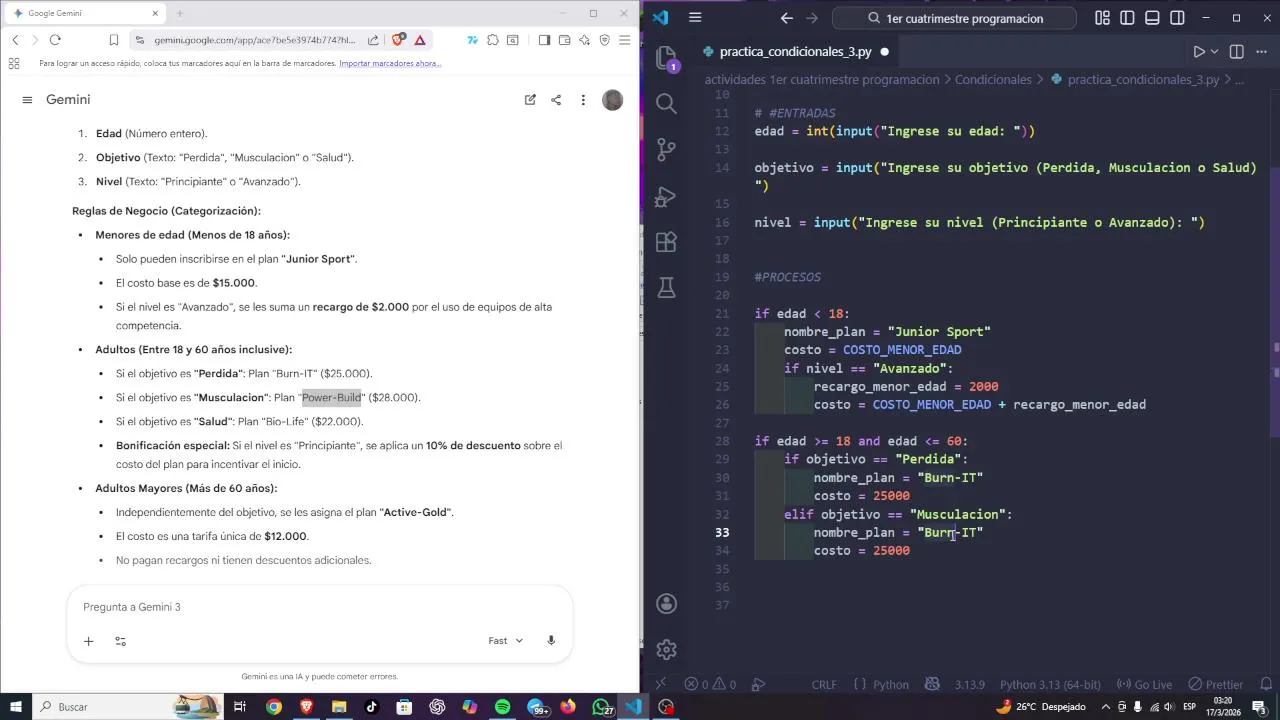Change the Python language mode

pyautogui.click(x=890, y=684)
